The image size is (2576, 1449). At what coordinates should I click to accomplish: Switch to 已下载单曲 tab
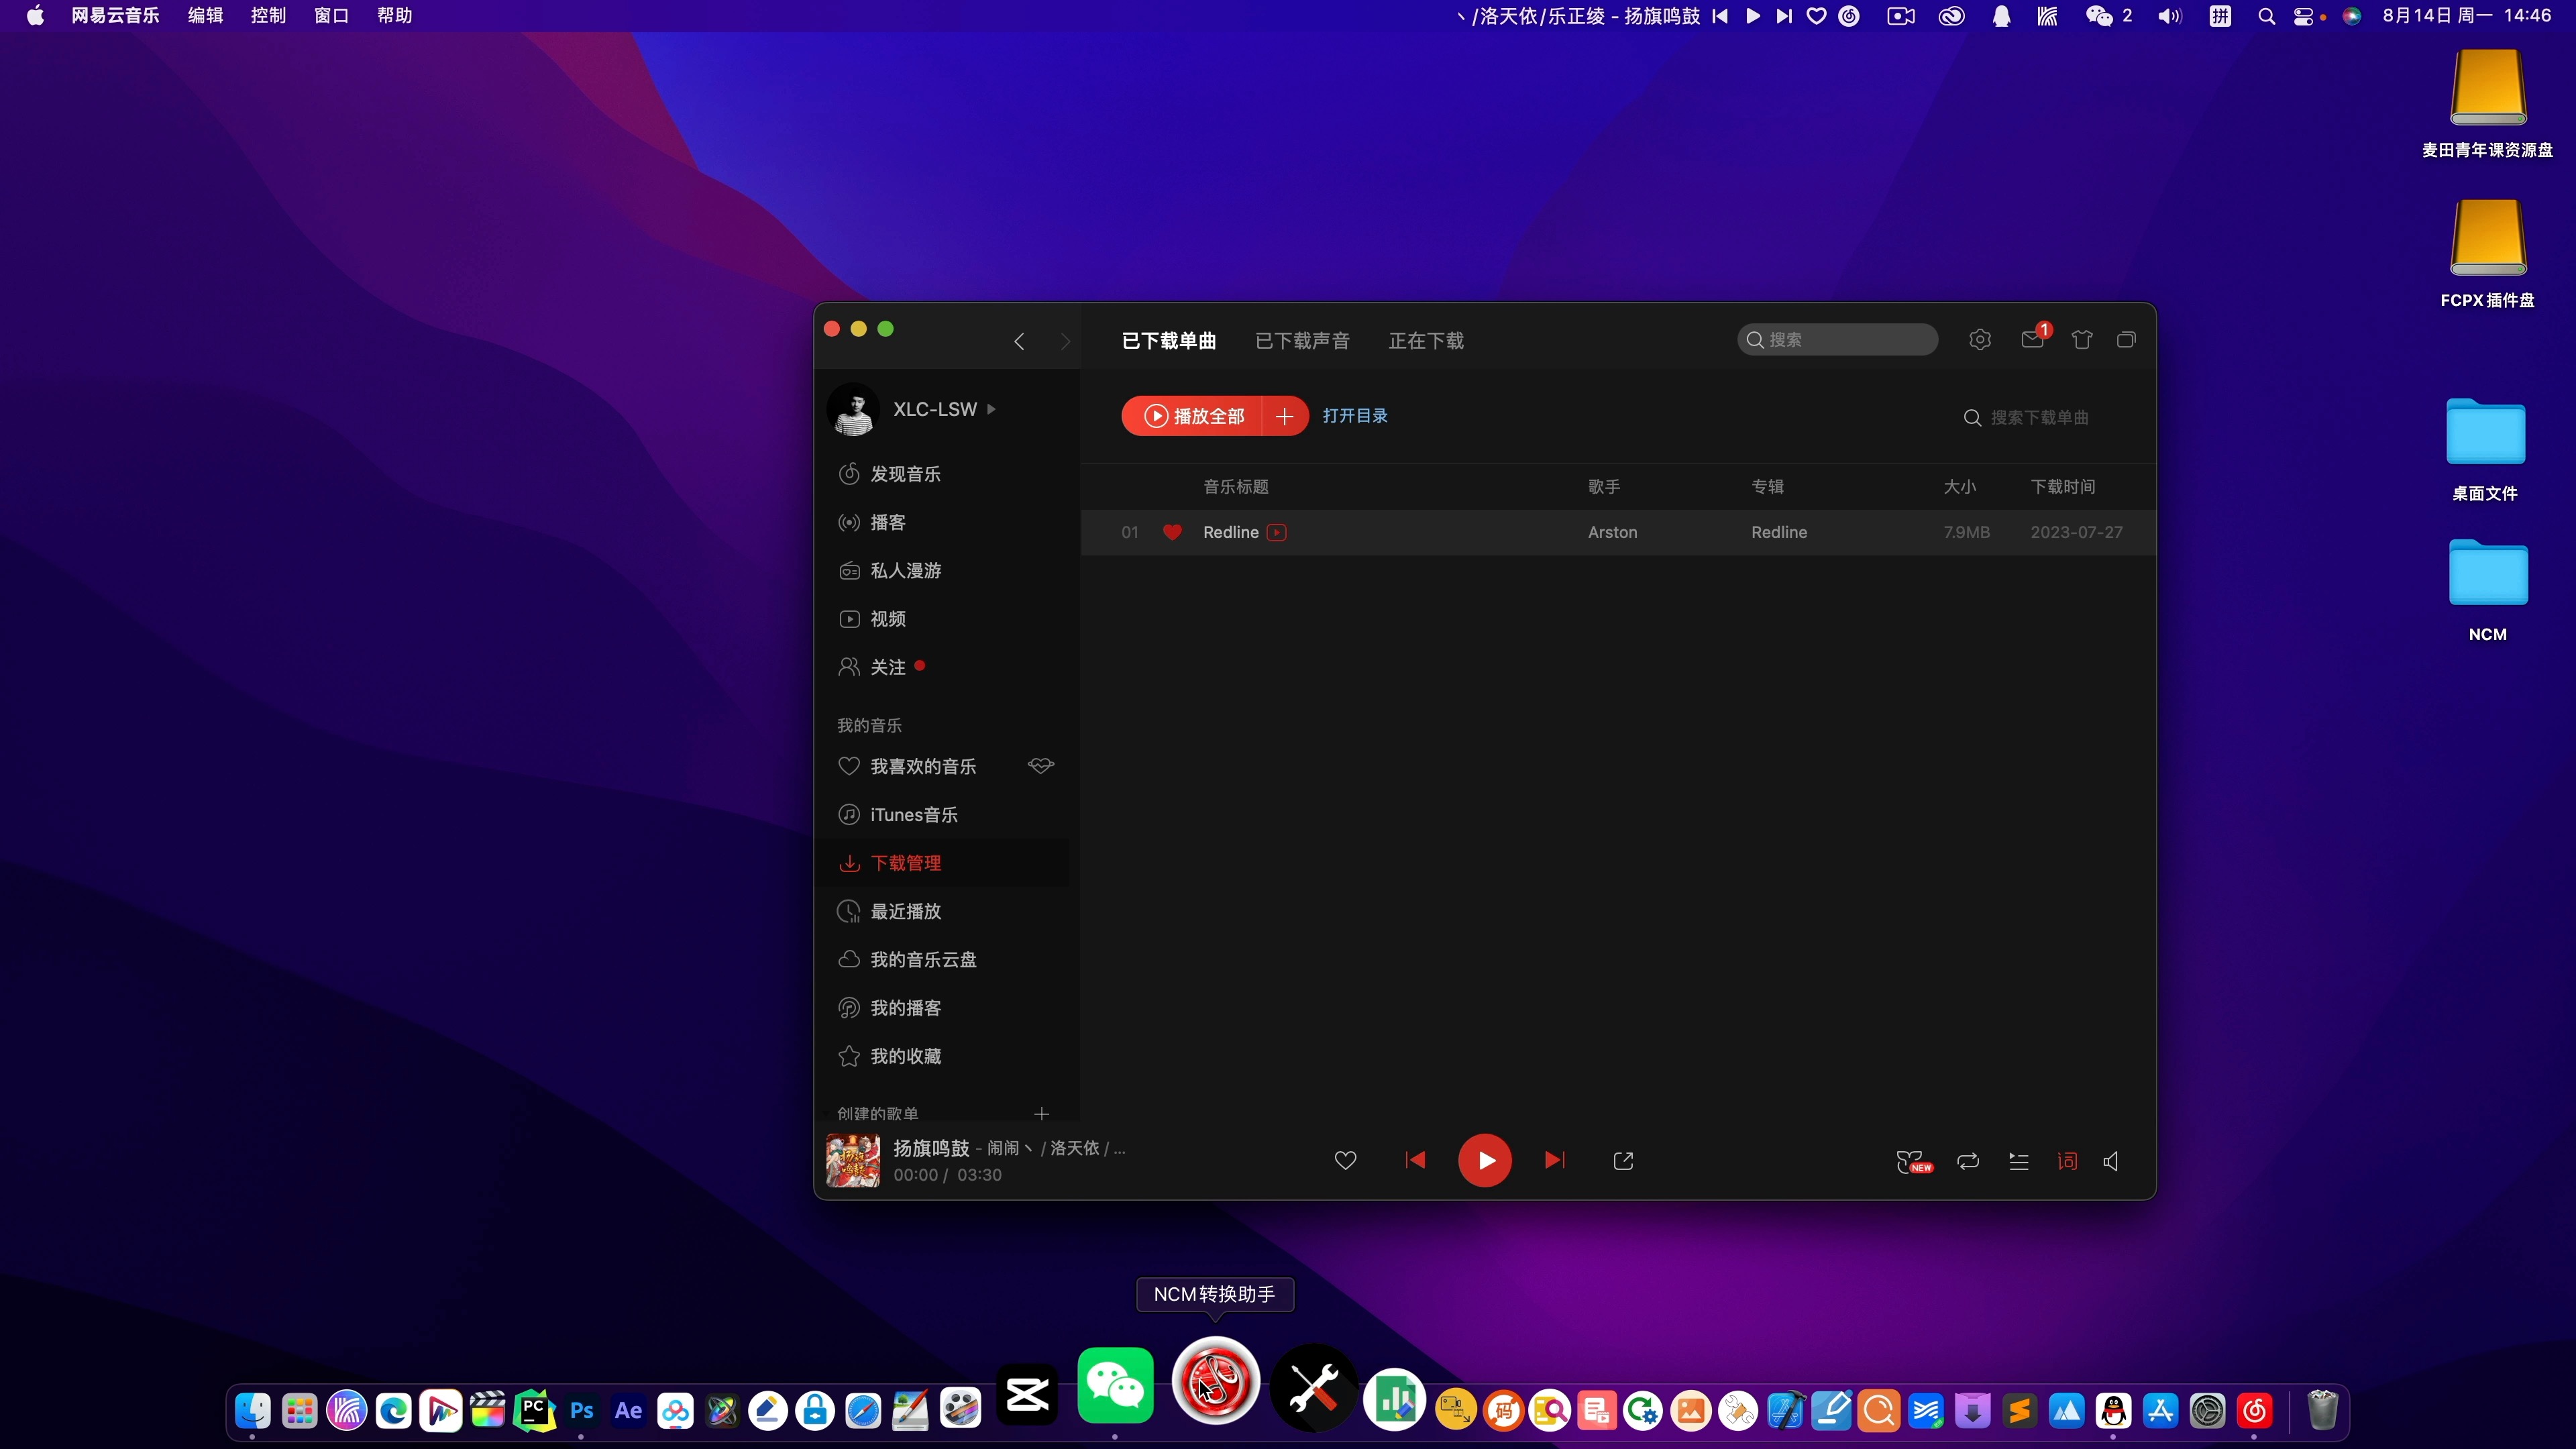tap(1169, 341)
